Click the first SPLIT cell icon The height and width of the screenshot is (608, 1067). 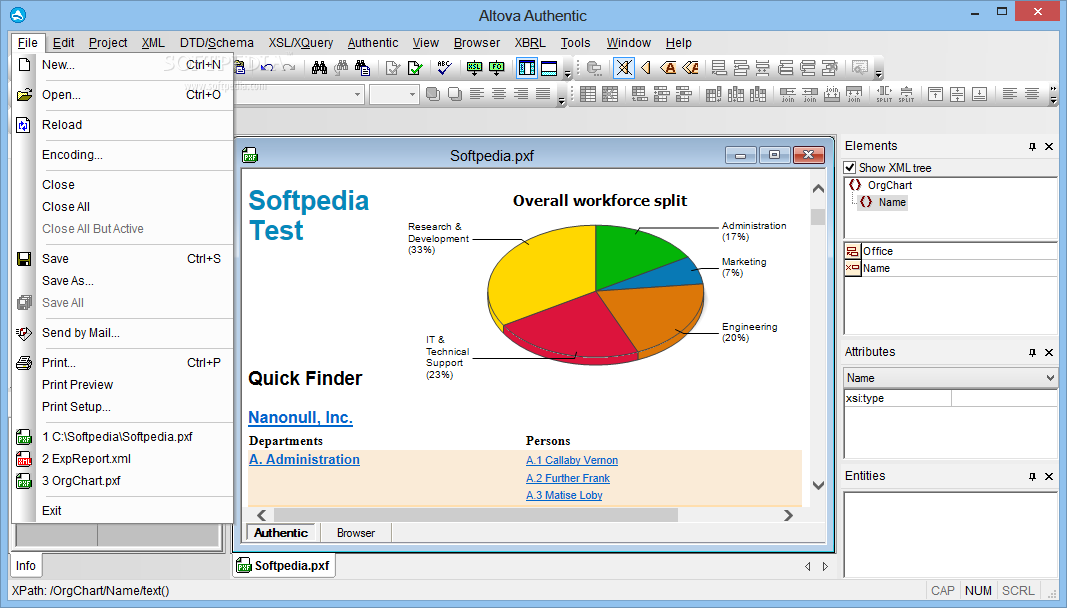point(884,94)
